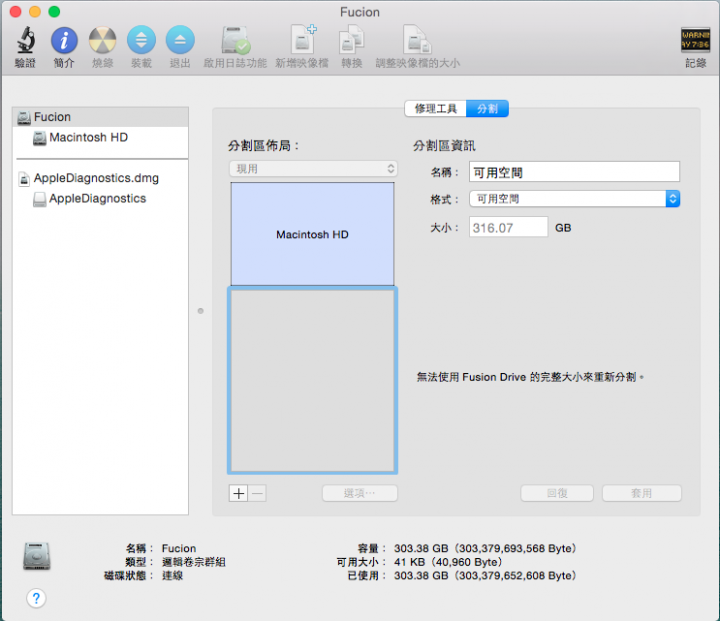Screen dimensions: 720x621
Task: Select the Fucion drive in sidebar
Action: coord(100,117)
